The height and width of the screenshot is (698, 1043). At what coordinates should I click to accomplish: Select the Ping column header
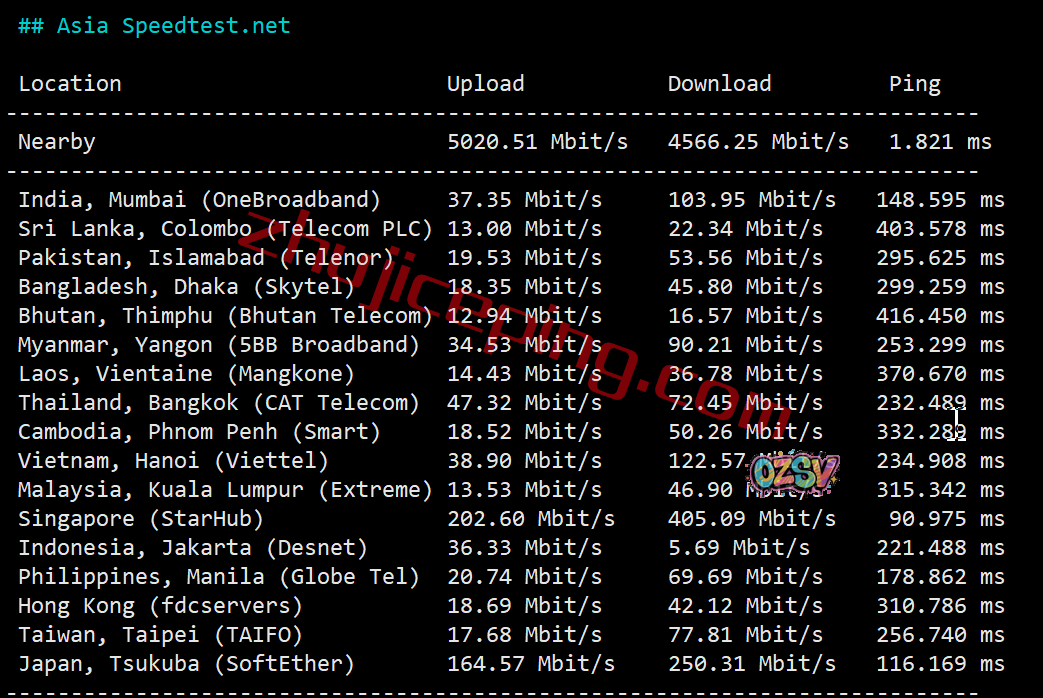point(915,85)
